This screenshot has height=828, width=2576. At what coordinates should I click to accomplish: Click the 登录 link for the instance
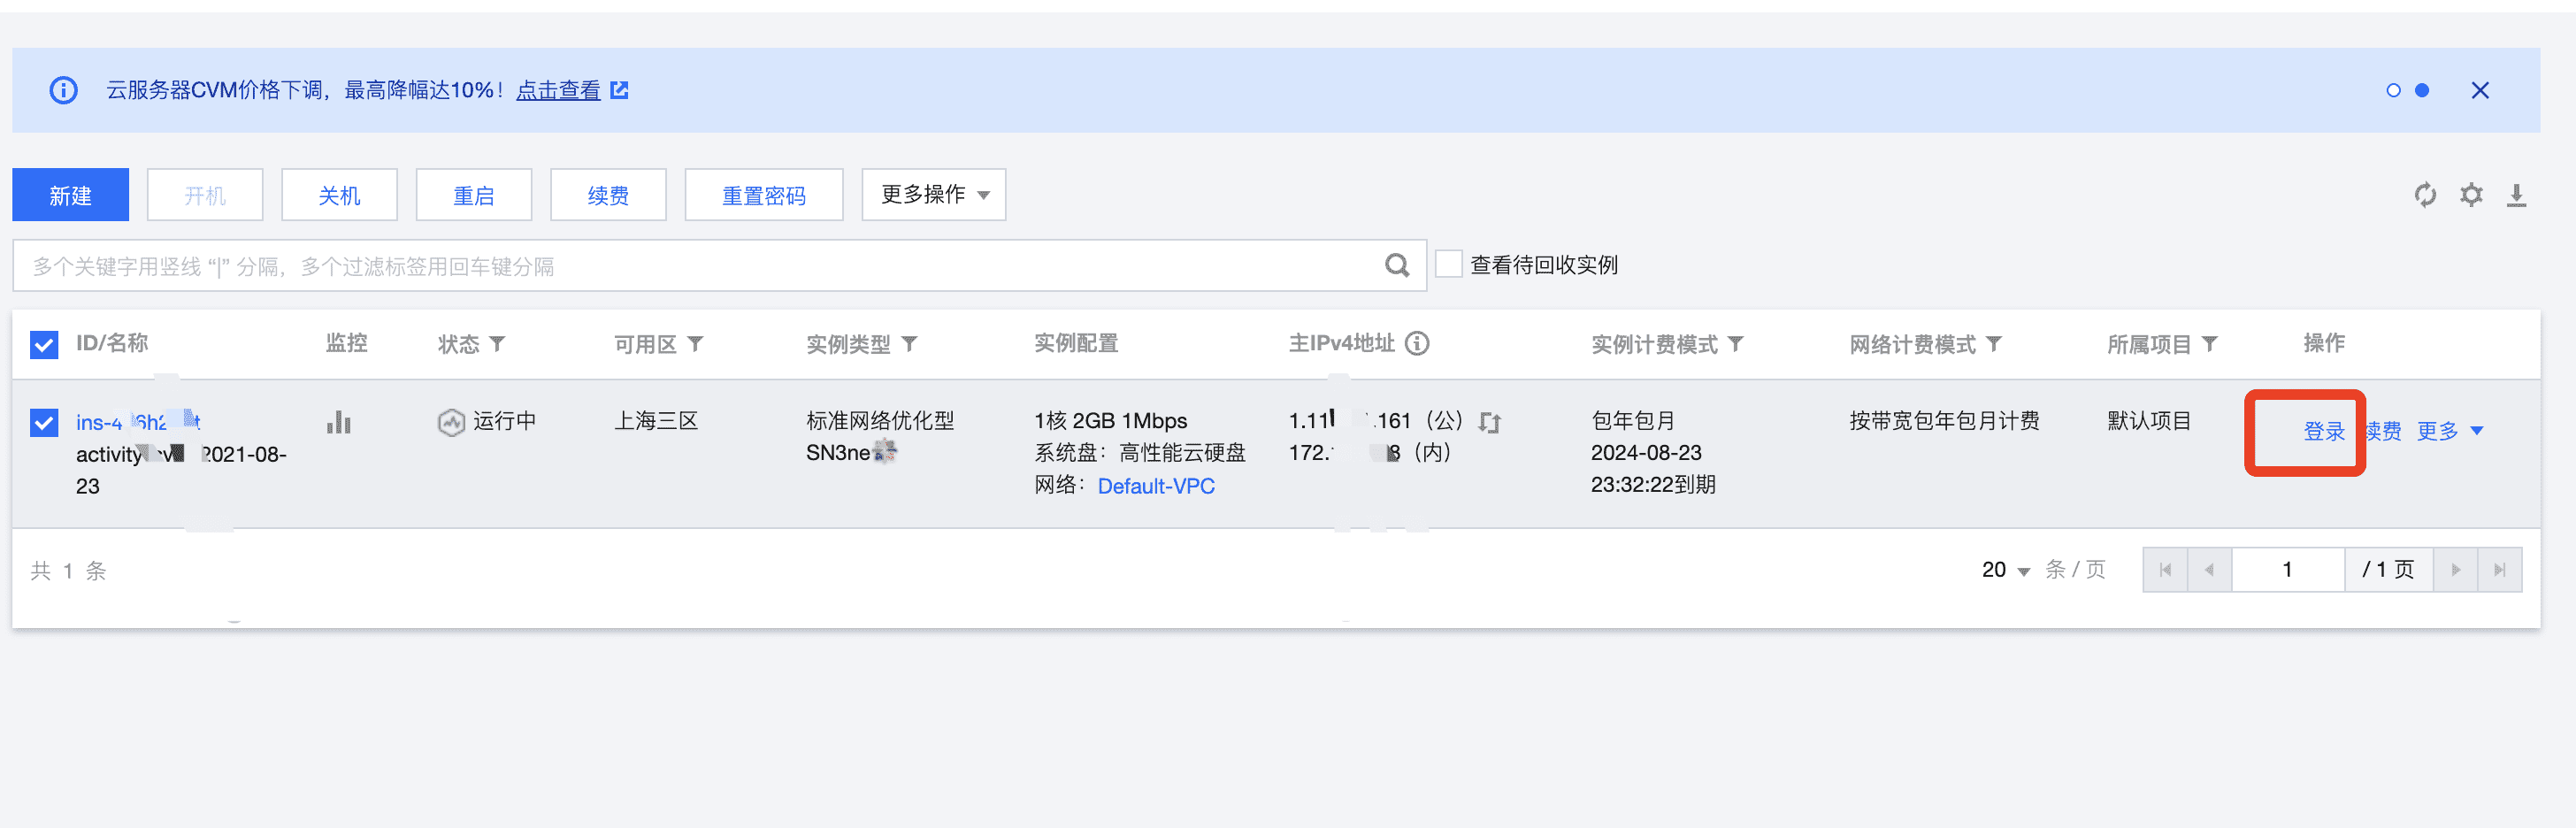[x=2323, y=431]
